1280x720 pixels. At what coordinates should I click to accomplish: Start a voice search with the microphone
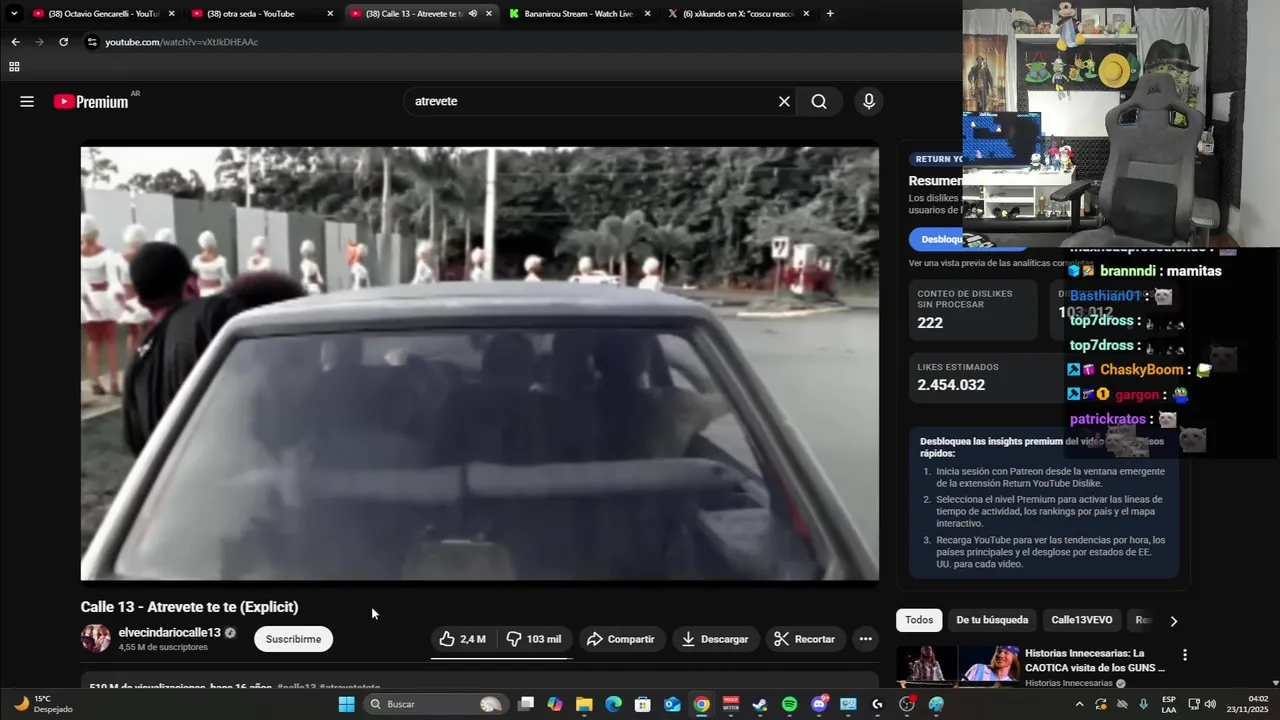pos(868,101)
